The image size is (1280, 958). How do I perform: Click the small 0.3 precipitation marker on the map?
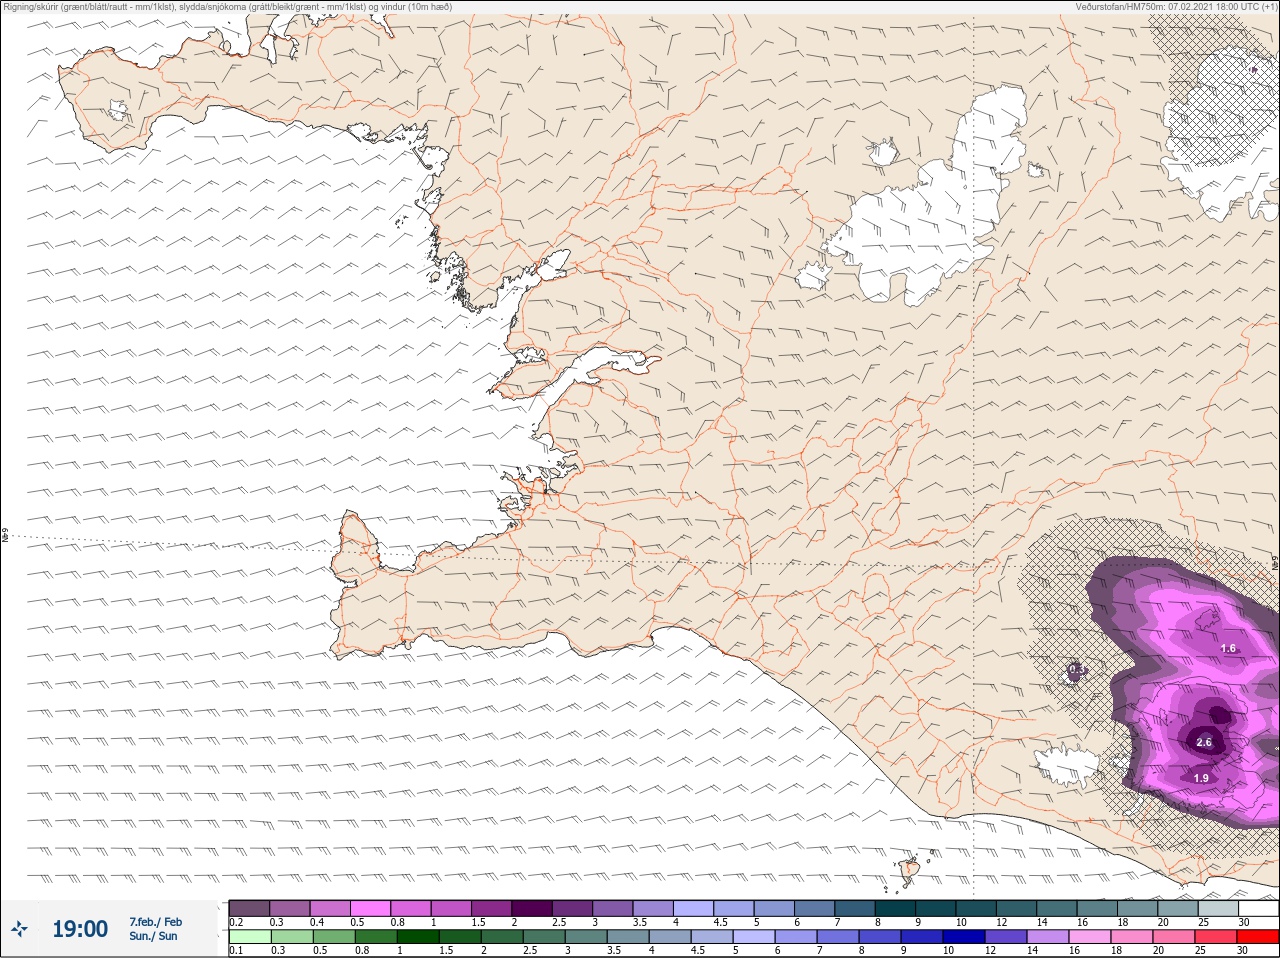1076,669
